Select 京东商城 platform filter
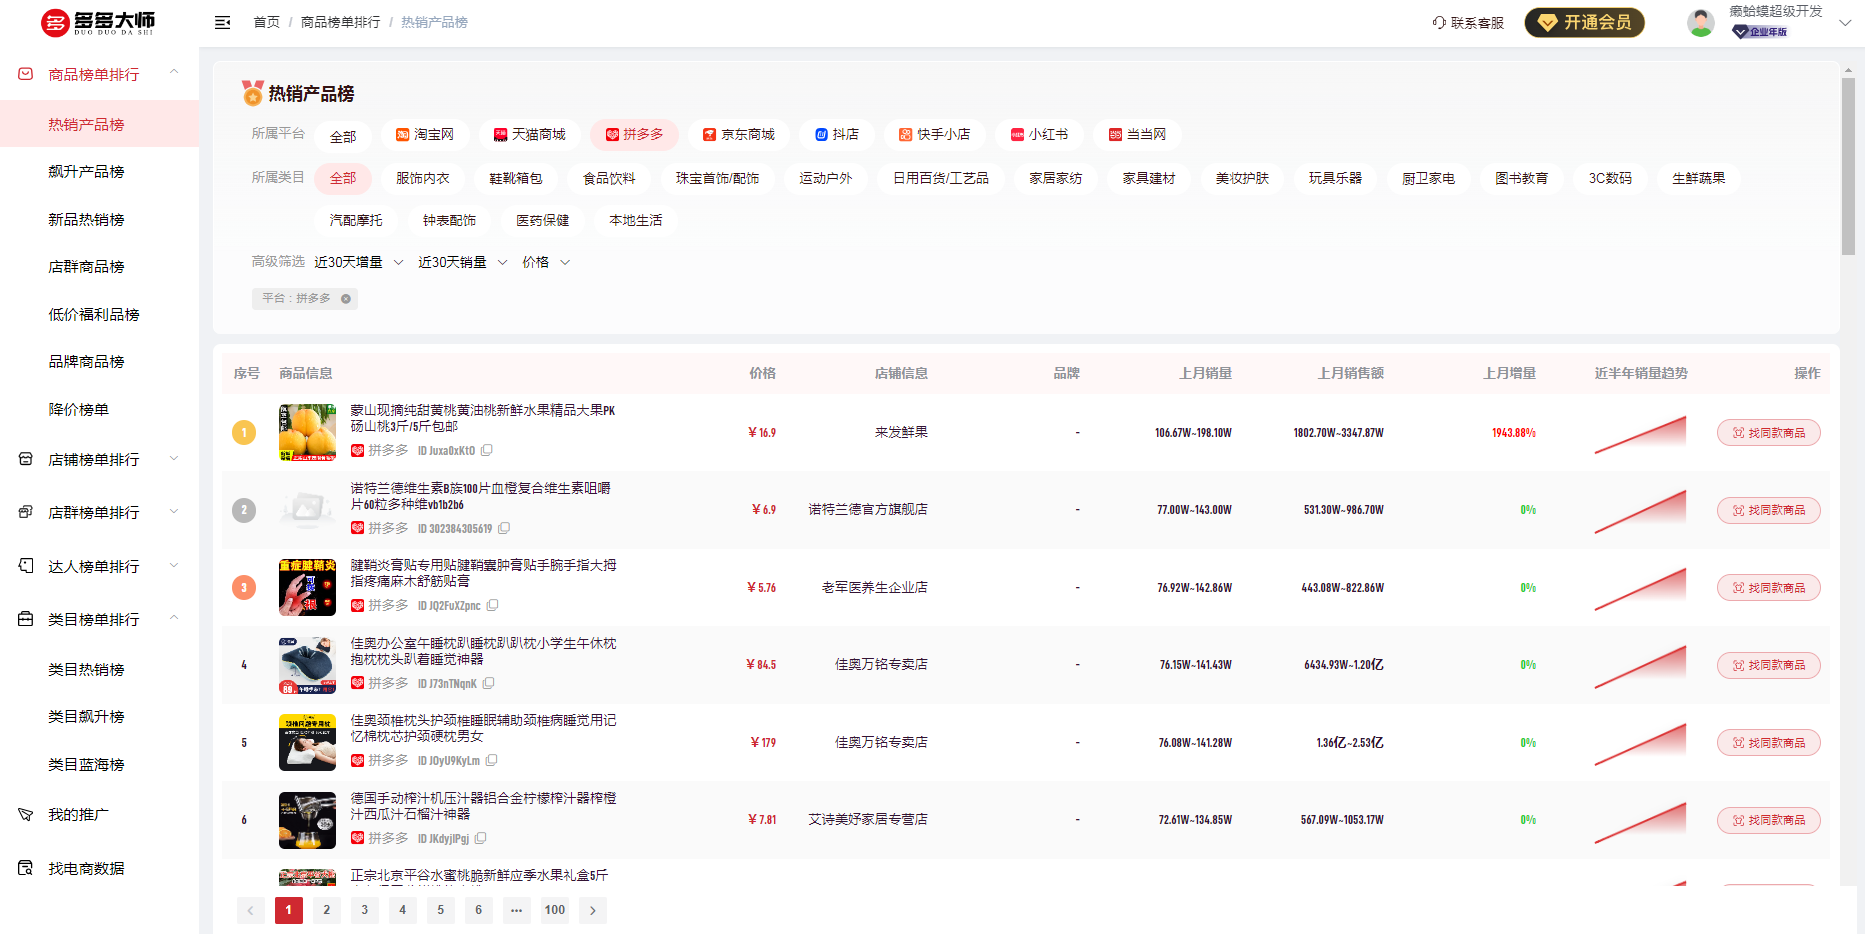 click(x=739, y=134)
